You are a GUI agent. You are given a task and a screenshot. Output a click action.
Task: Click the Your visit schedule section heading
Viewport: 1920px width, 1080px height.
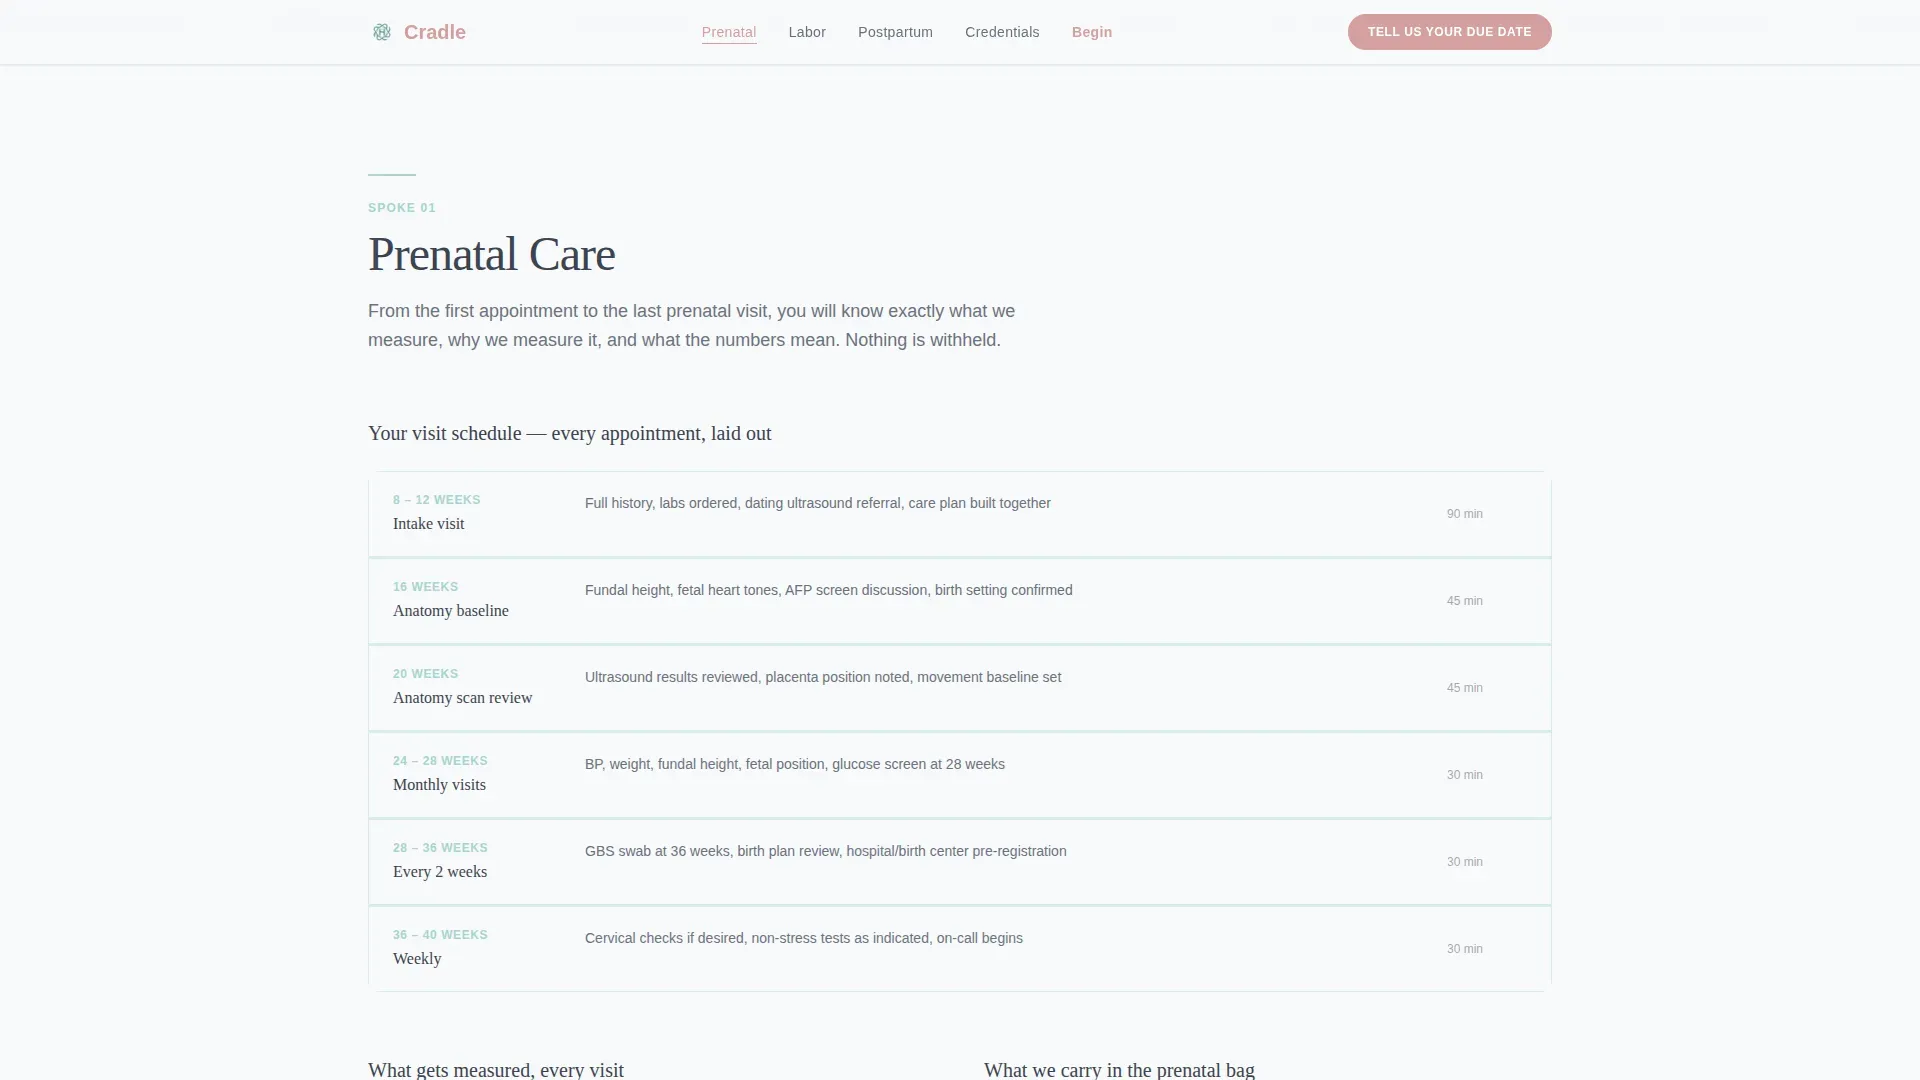(x=569, y=433)
